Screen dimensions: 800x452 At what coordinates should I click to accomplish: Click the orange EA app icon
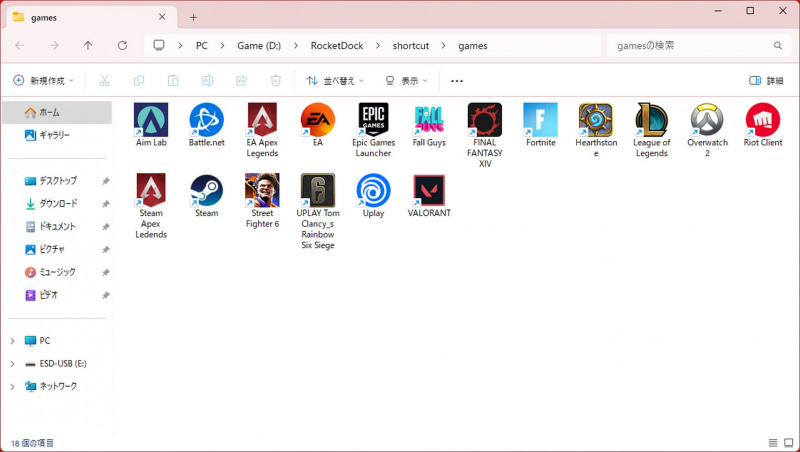tap(318, 120)
